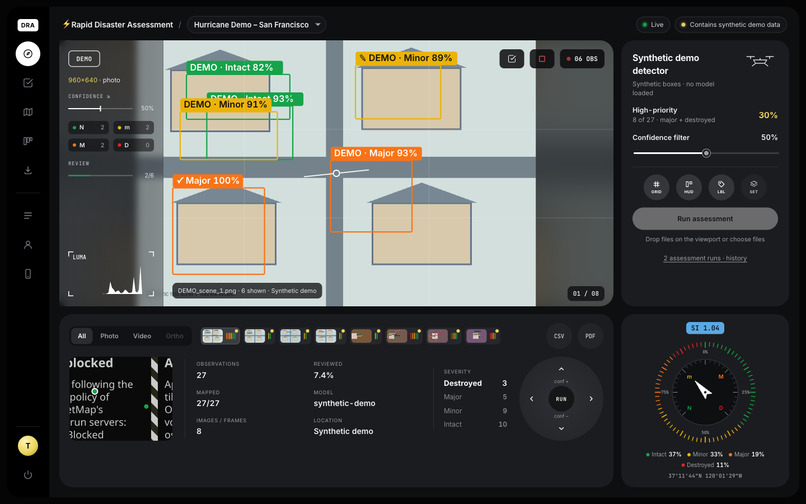Open the download sidebar icon

28,170
